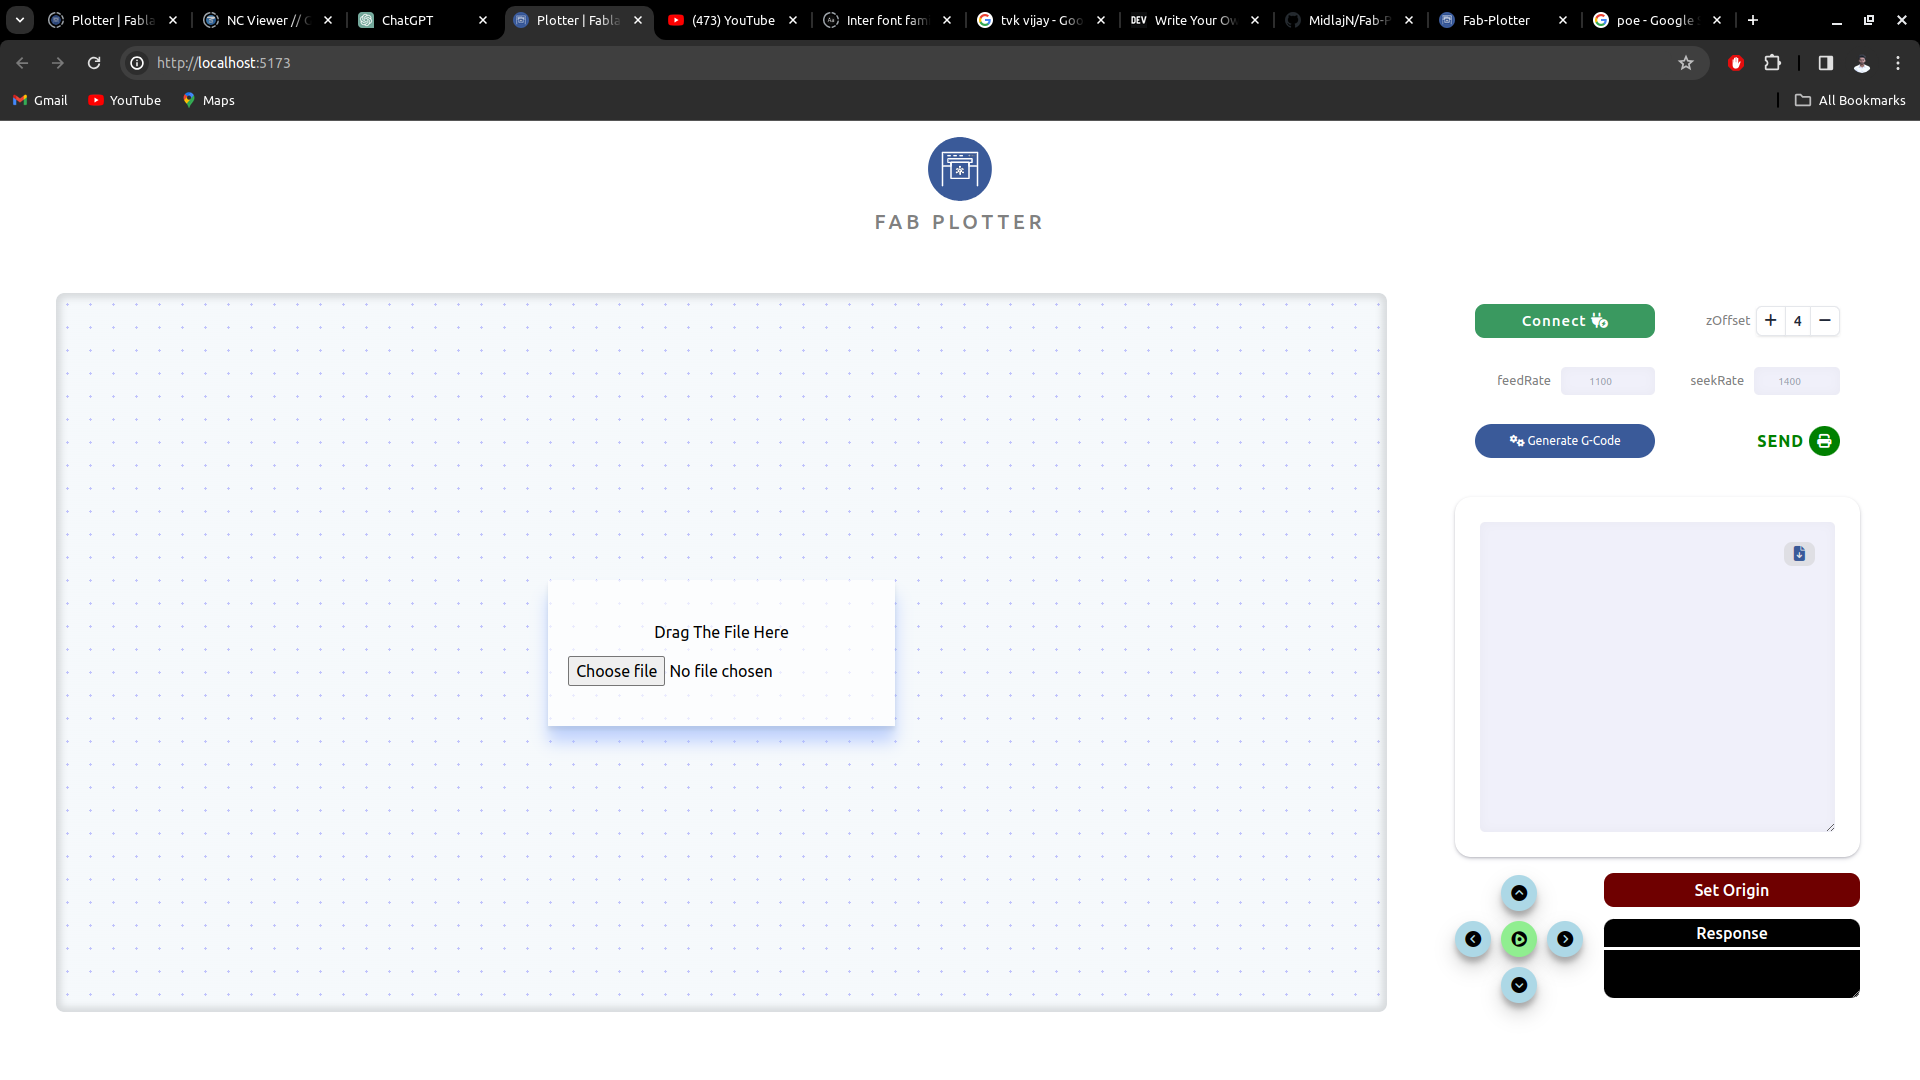This screenshot has width=1920, height=1080.
Task: Select the seekRate input field
Action: point(1796,380)
